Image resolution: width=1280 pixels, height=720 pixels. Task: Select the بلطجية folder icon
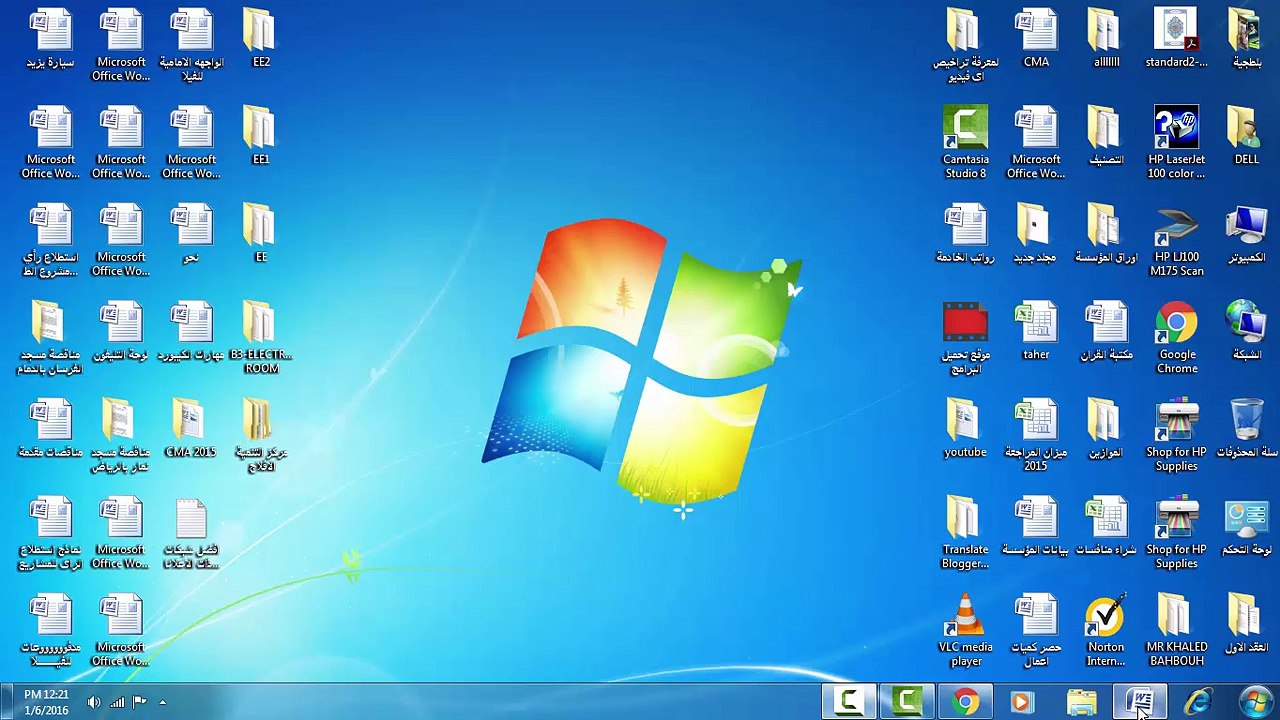click(1246, 38)
